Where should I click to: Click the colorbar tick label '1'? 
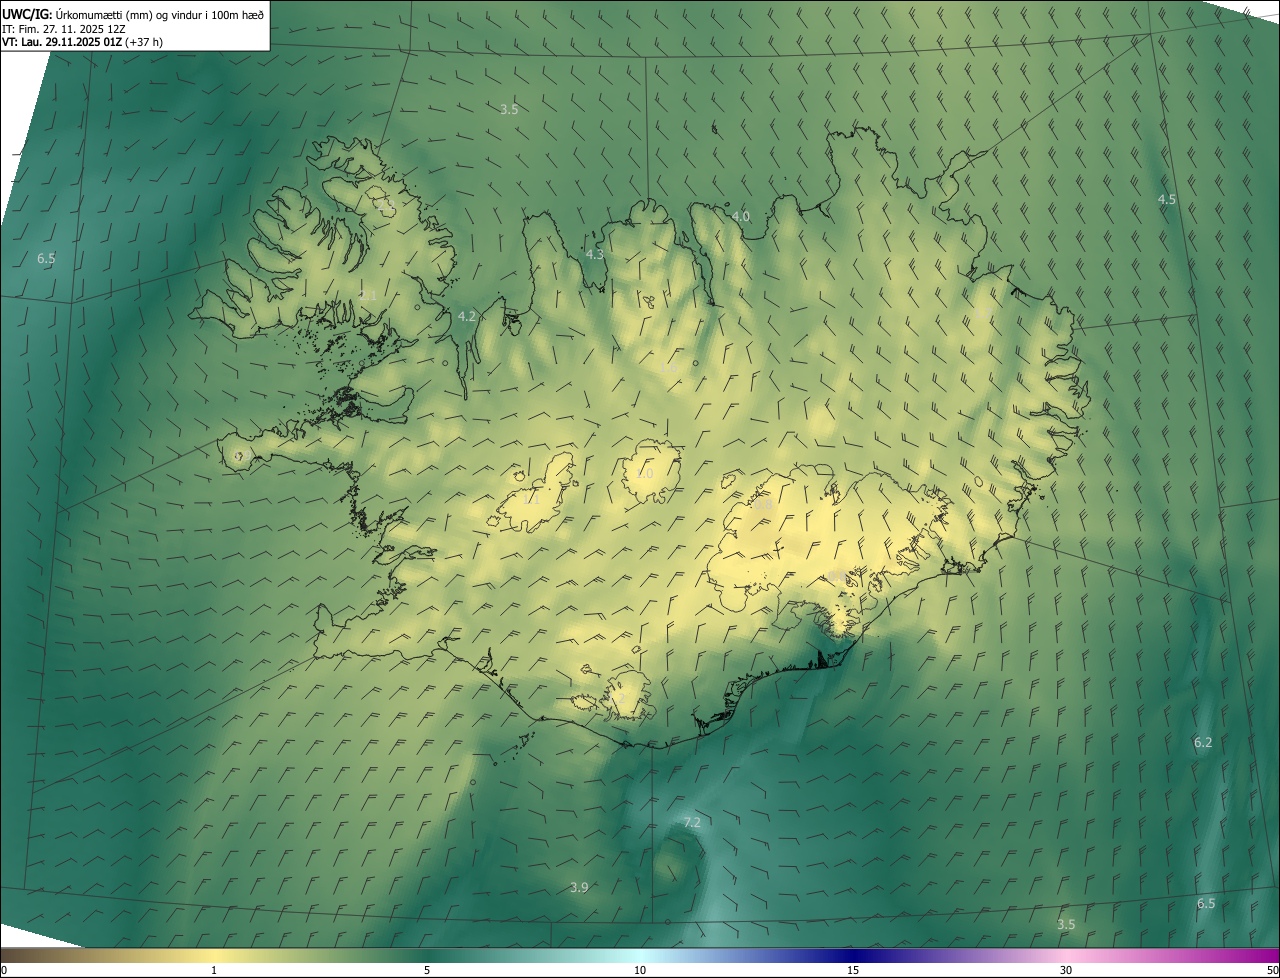pyautogui.click(x=214, y=970)
